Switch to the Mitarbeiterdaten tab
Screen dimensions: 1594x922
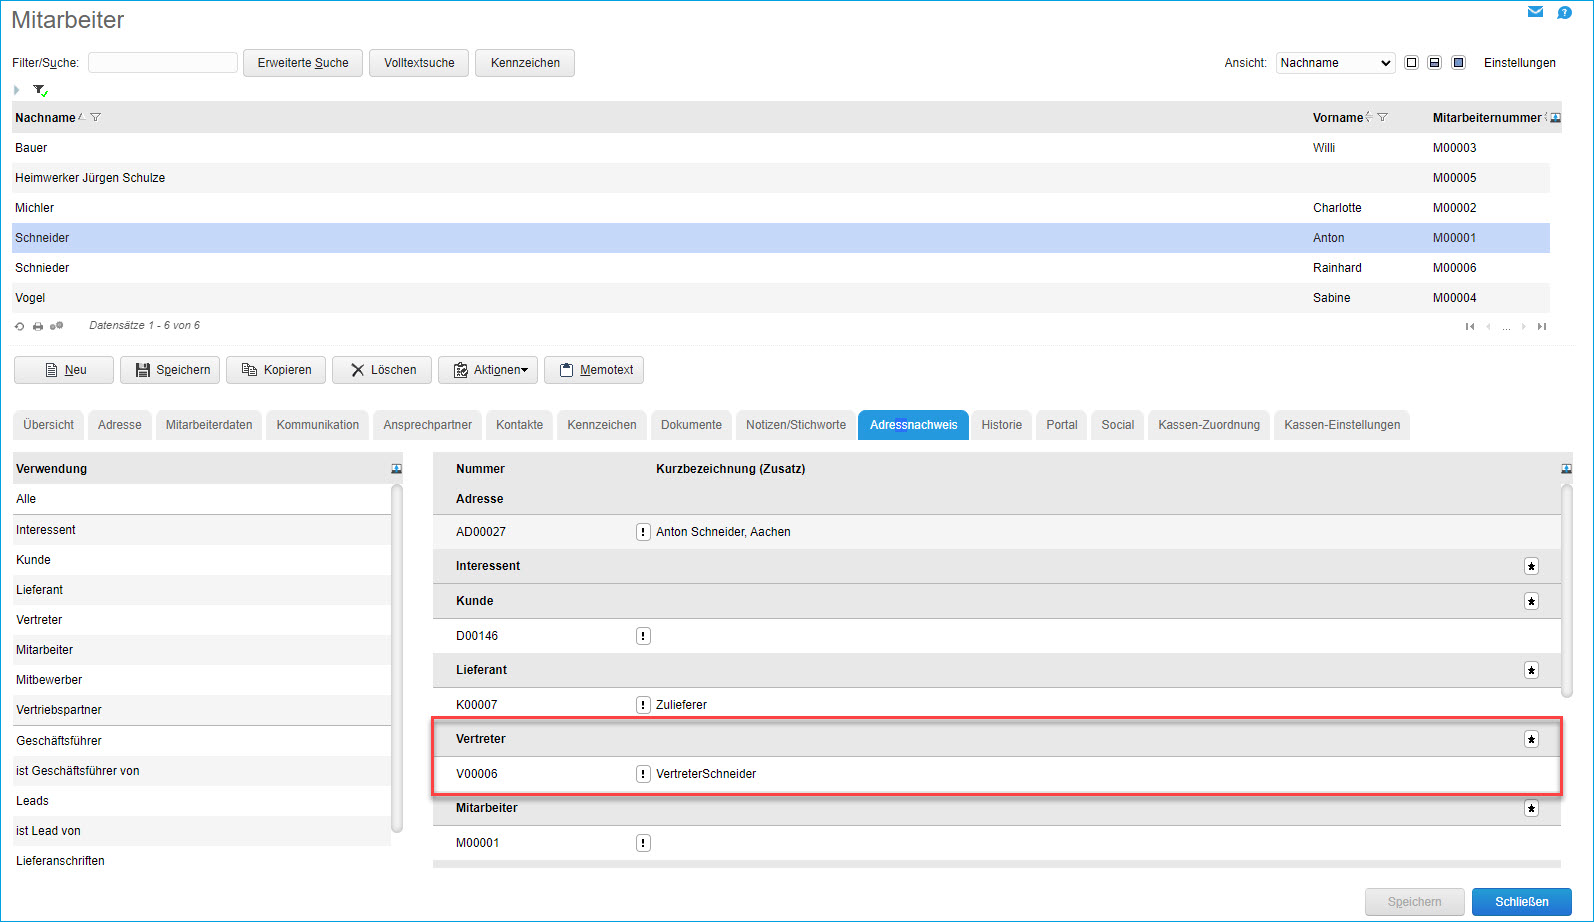[x=209, y=425]
